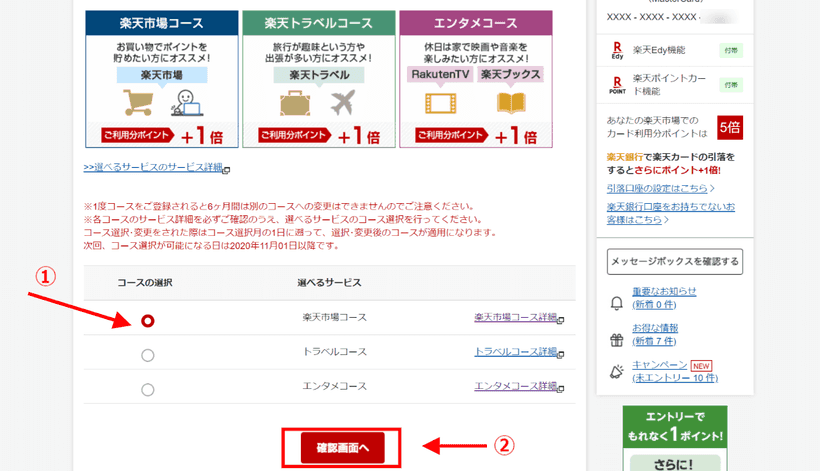Open お得な情報 link

(655, 328)
